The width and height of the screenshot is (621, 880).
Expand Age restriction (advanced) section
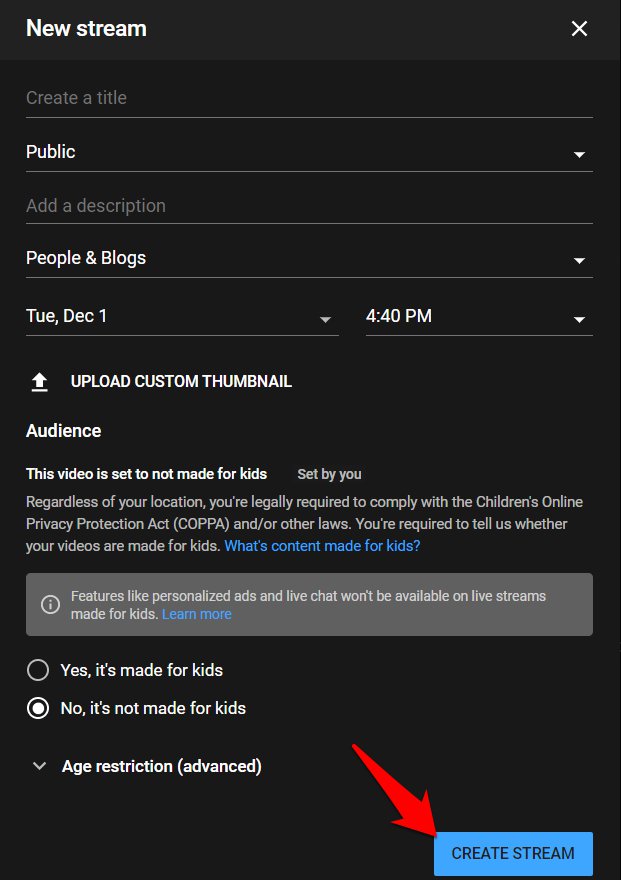tap(161, 766)
